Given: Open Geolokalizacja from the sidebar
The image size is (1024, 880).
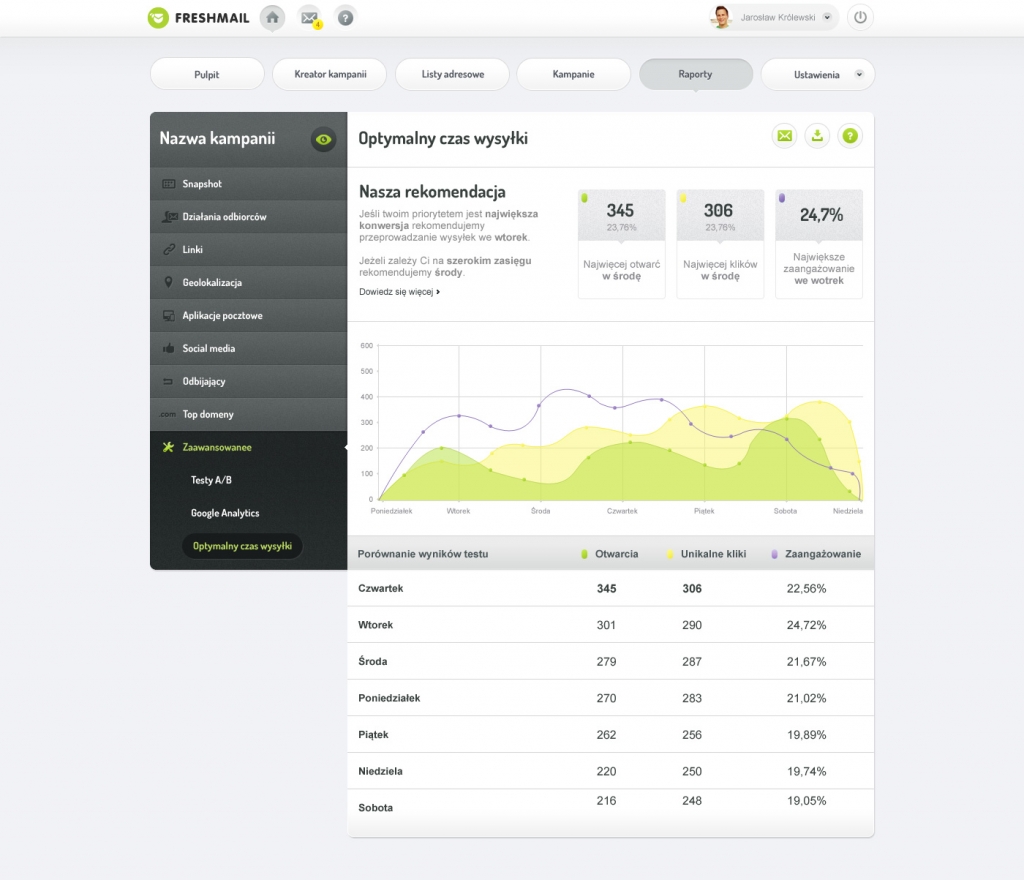Looking at the screenshot, I should click(x=212, y=283).
